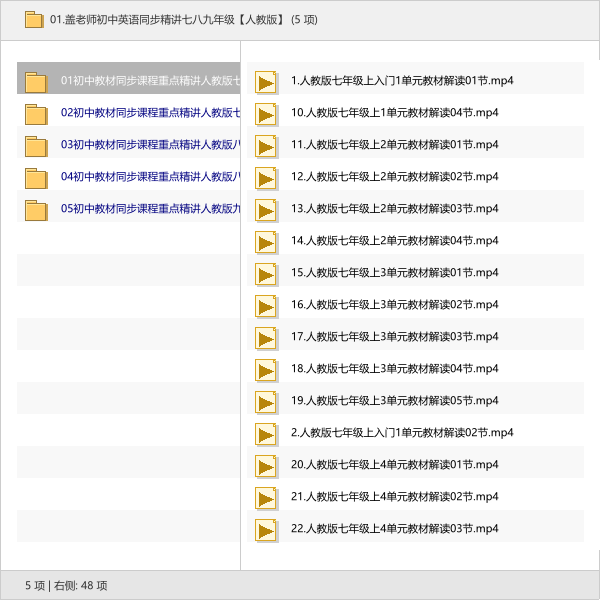Click video icon of 22.人教版七年级上4单元教材解读03节.mp4
Viewport: 600px width, 600px height.
(x=266, y=530)
